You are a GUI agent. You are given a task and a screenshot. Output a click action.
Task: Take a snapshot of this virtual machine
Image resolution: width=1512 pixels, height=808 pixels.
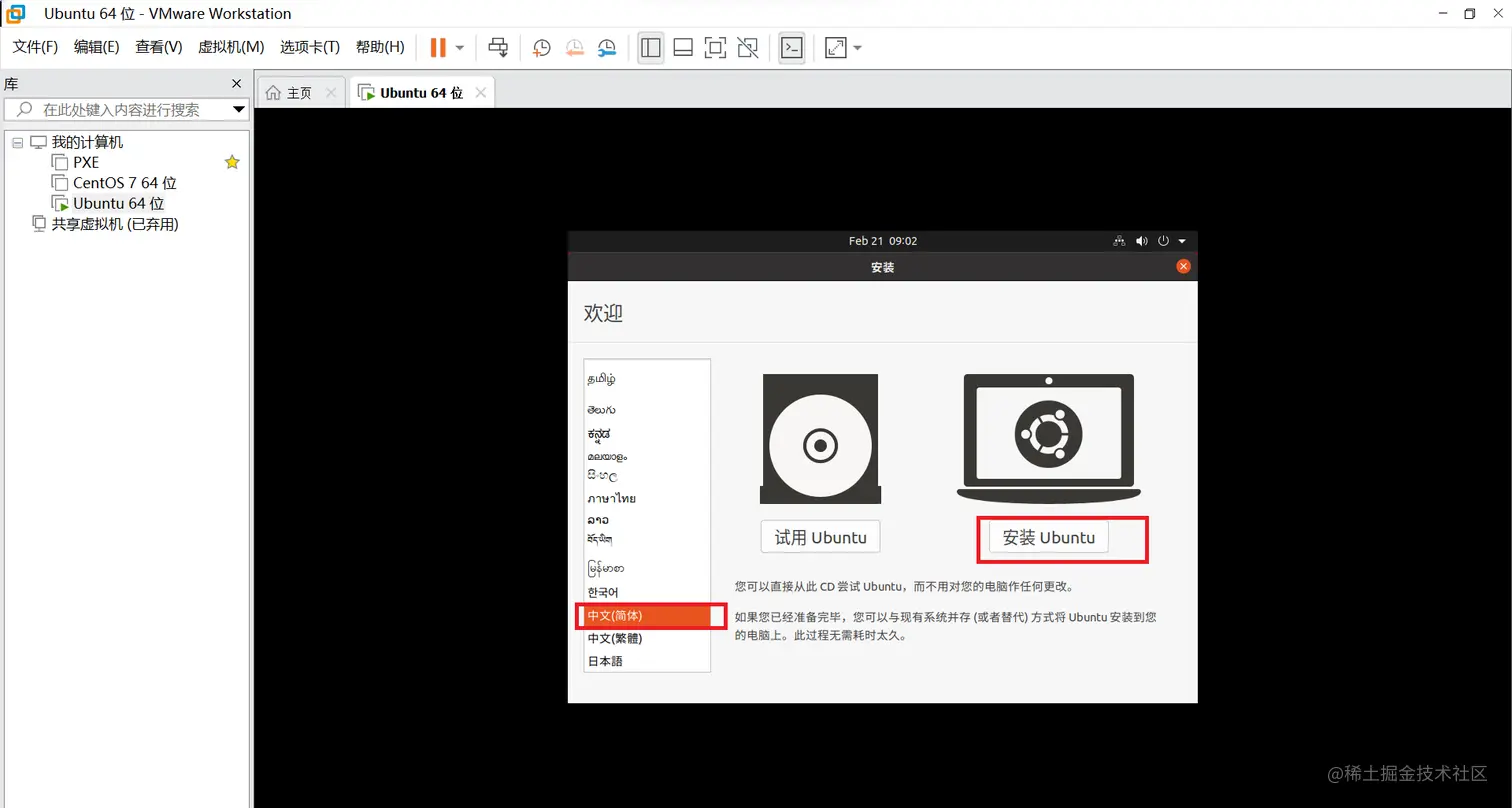[x=541, y=47]
